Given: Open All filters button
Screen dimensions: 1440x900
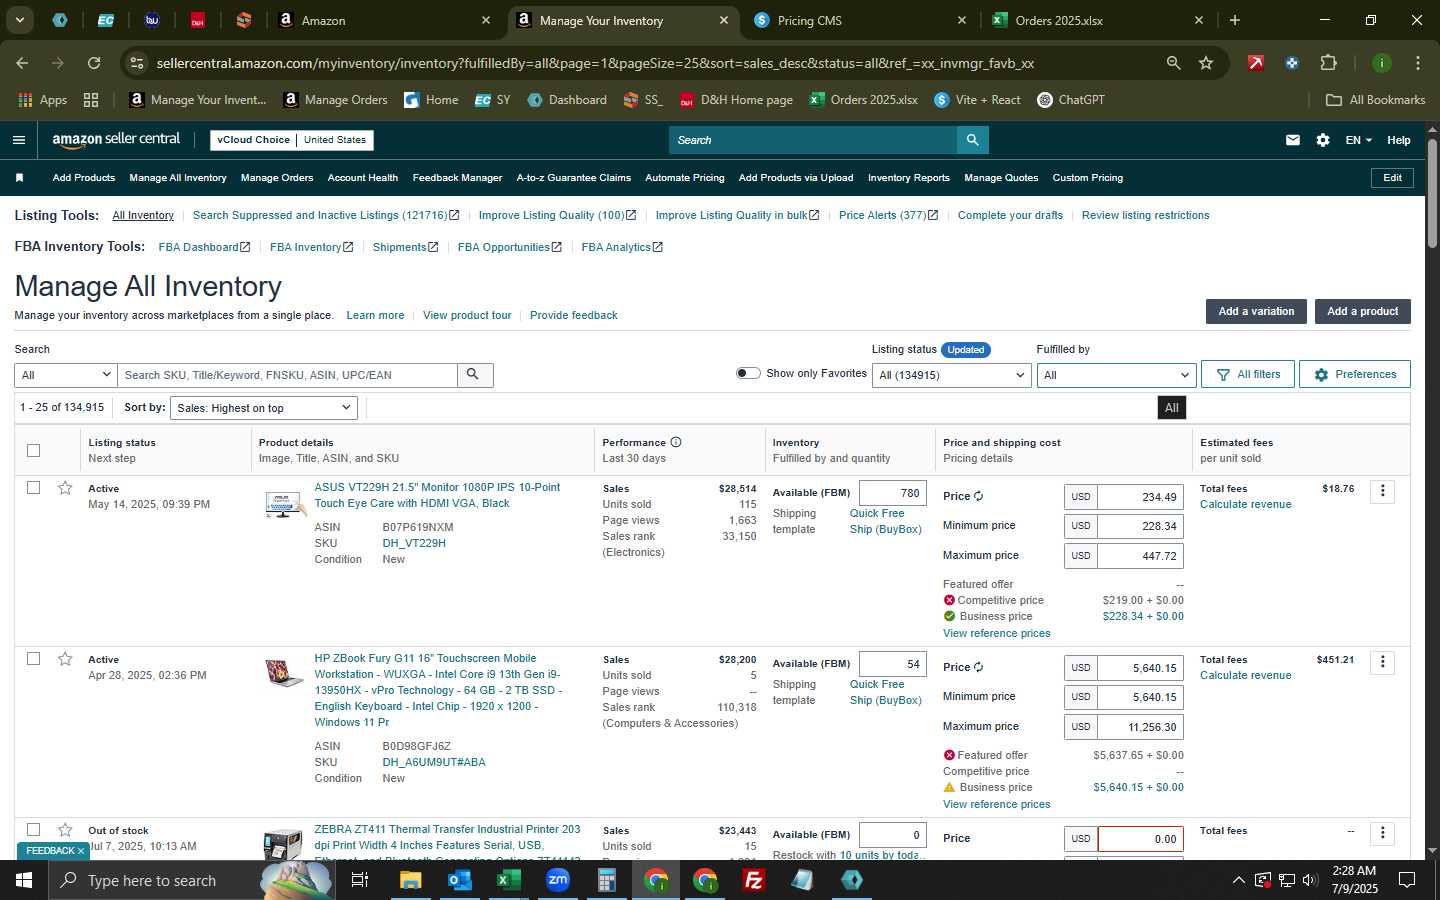Looking at the screenshot, I should tap(1248, 374).
